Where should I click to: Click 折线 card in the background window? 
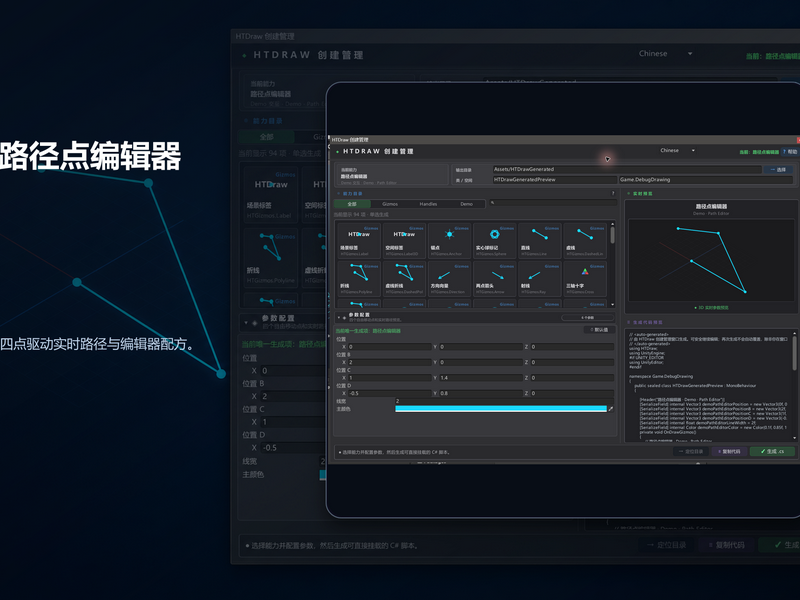[271, 259]
